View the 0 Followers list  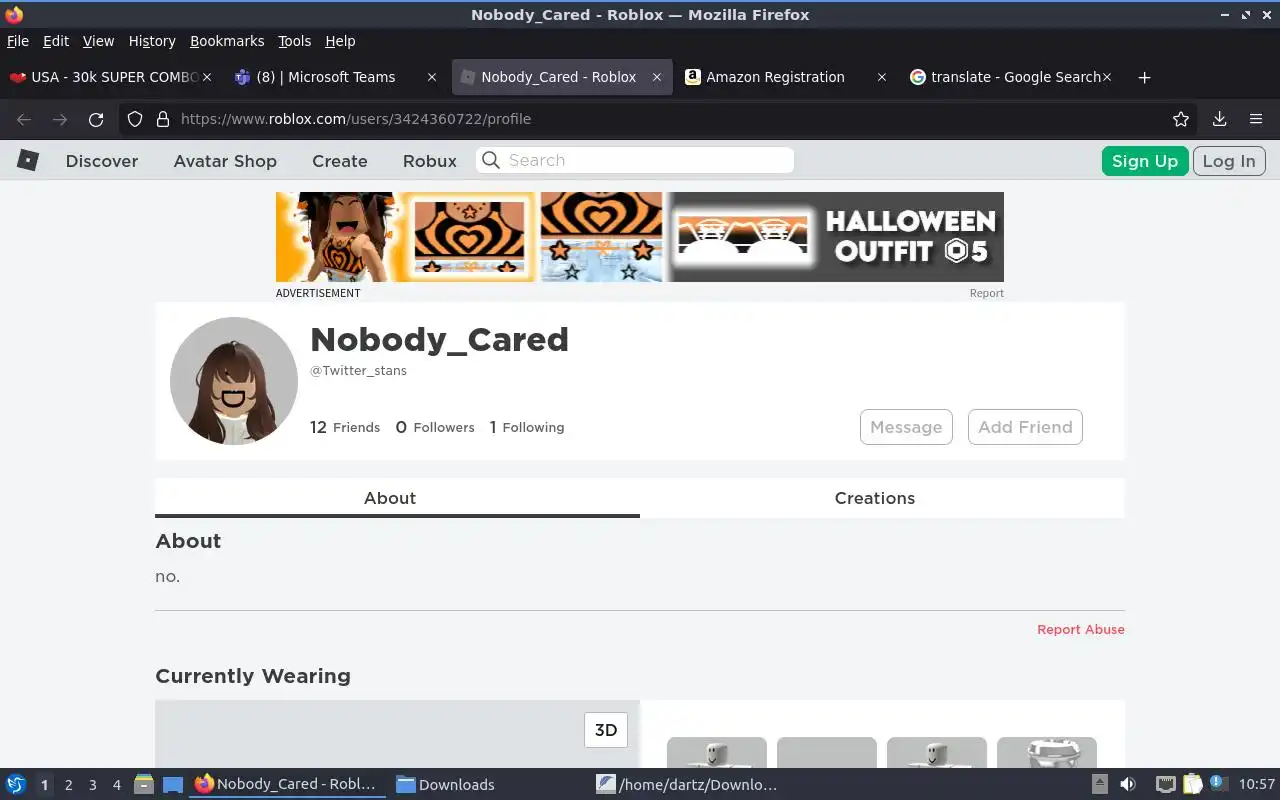point(435,427)
